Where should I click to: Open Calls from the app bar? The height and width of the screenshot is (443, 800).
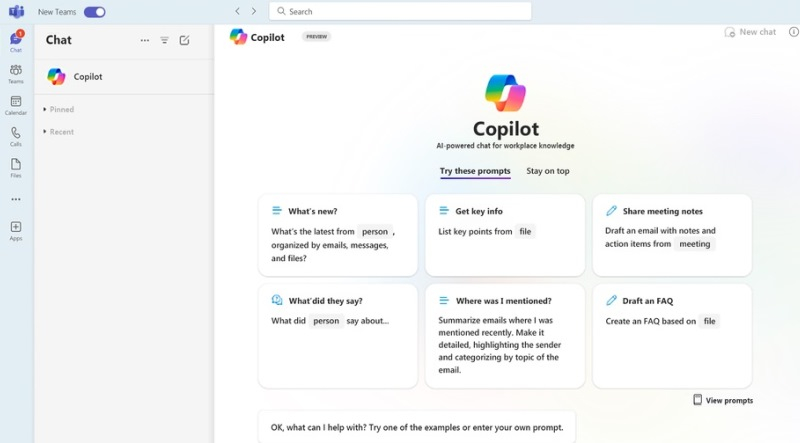(16, 135)
